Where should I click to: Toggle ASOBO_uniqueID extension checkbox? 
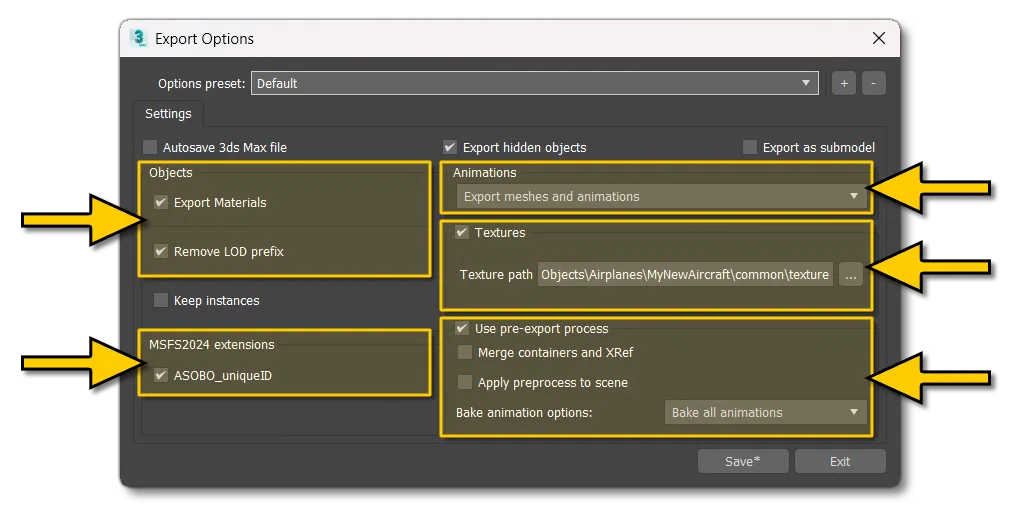point(161,376)
